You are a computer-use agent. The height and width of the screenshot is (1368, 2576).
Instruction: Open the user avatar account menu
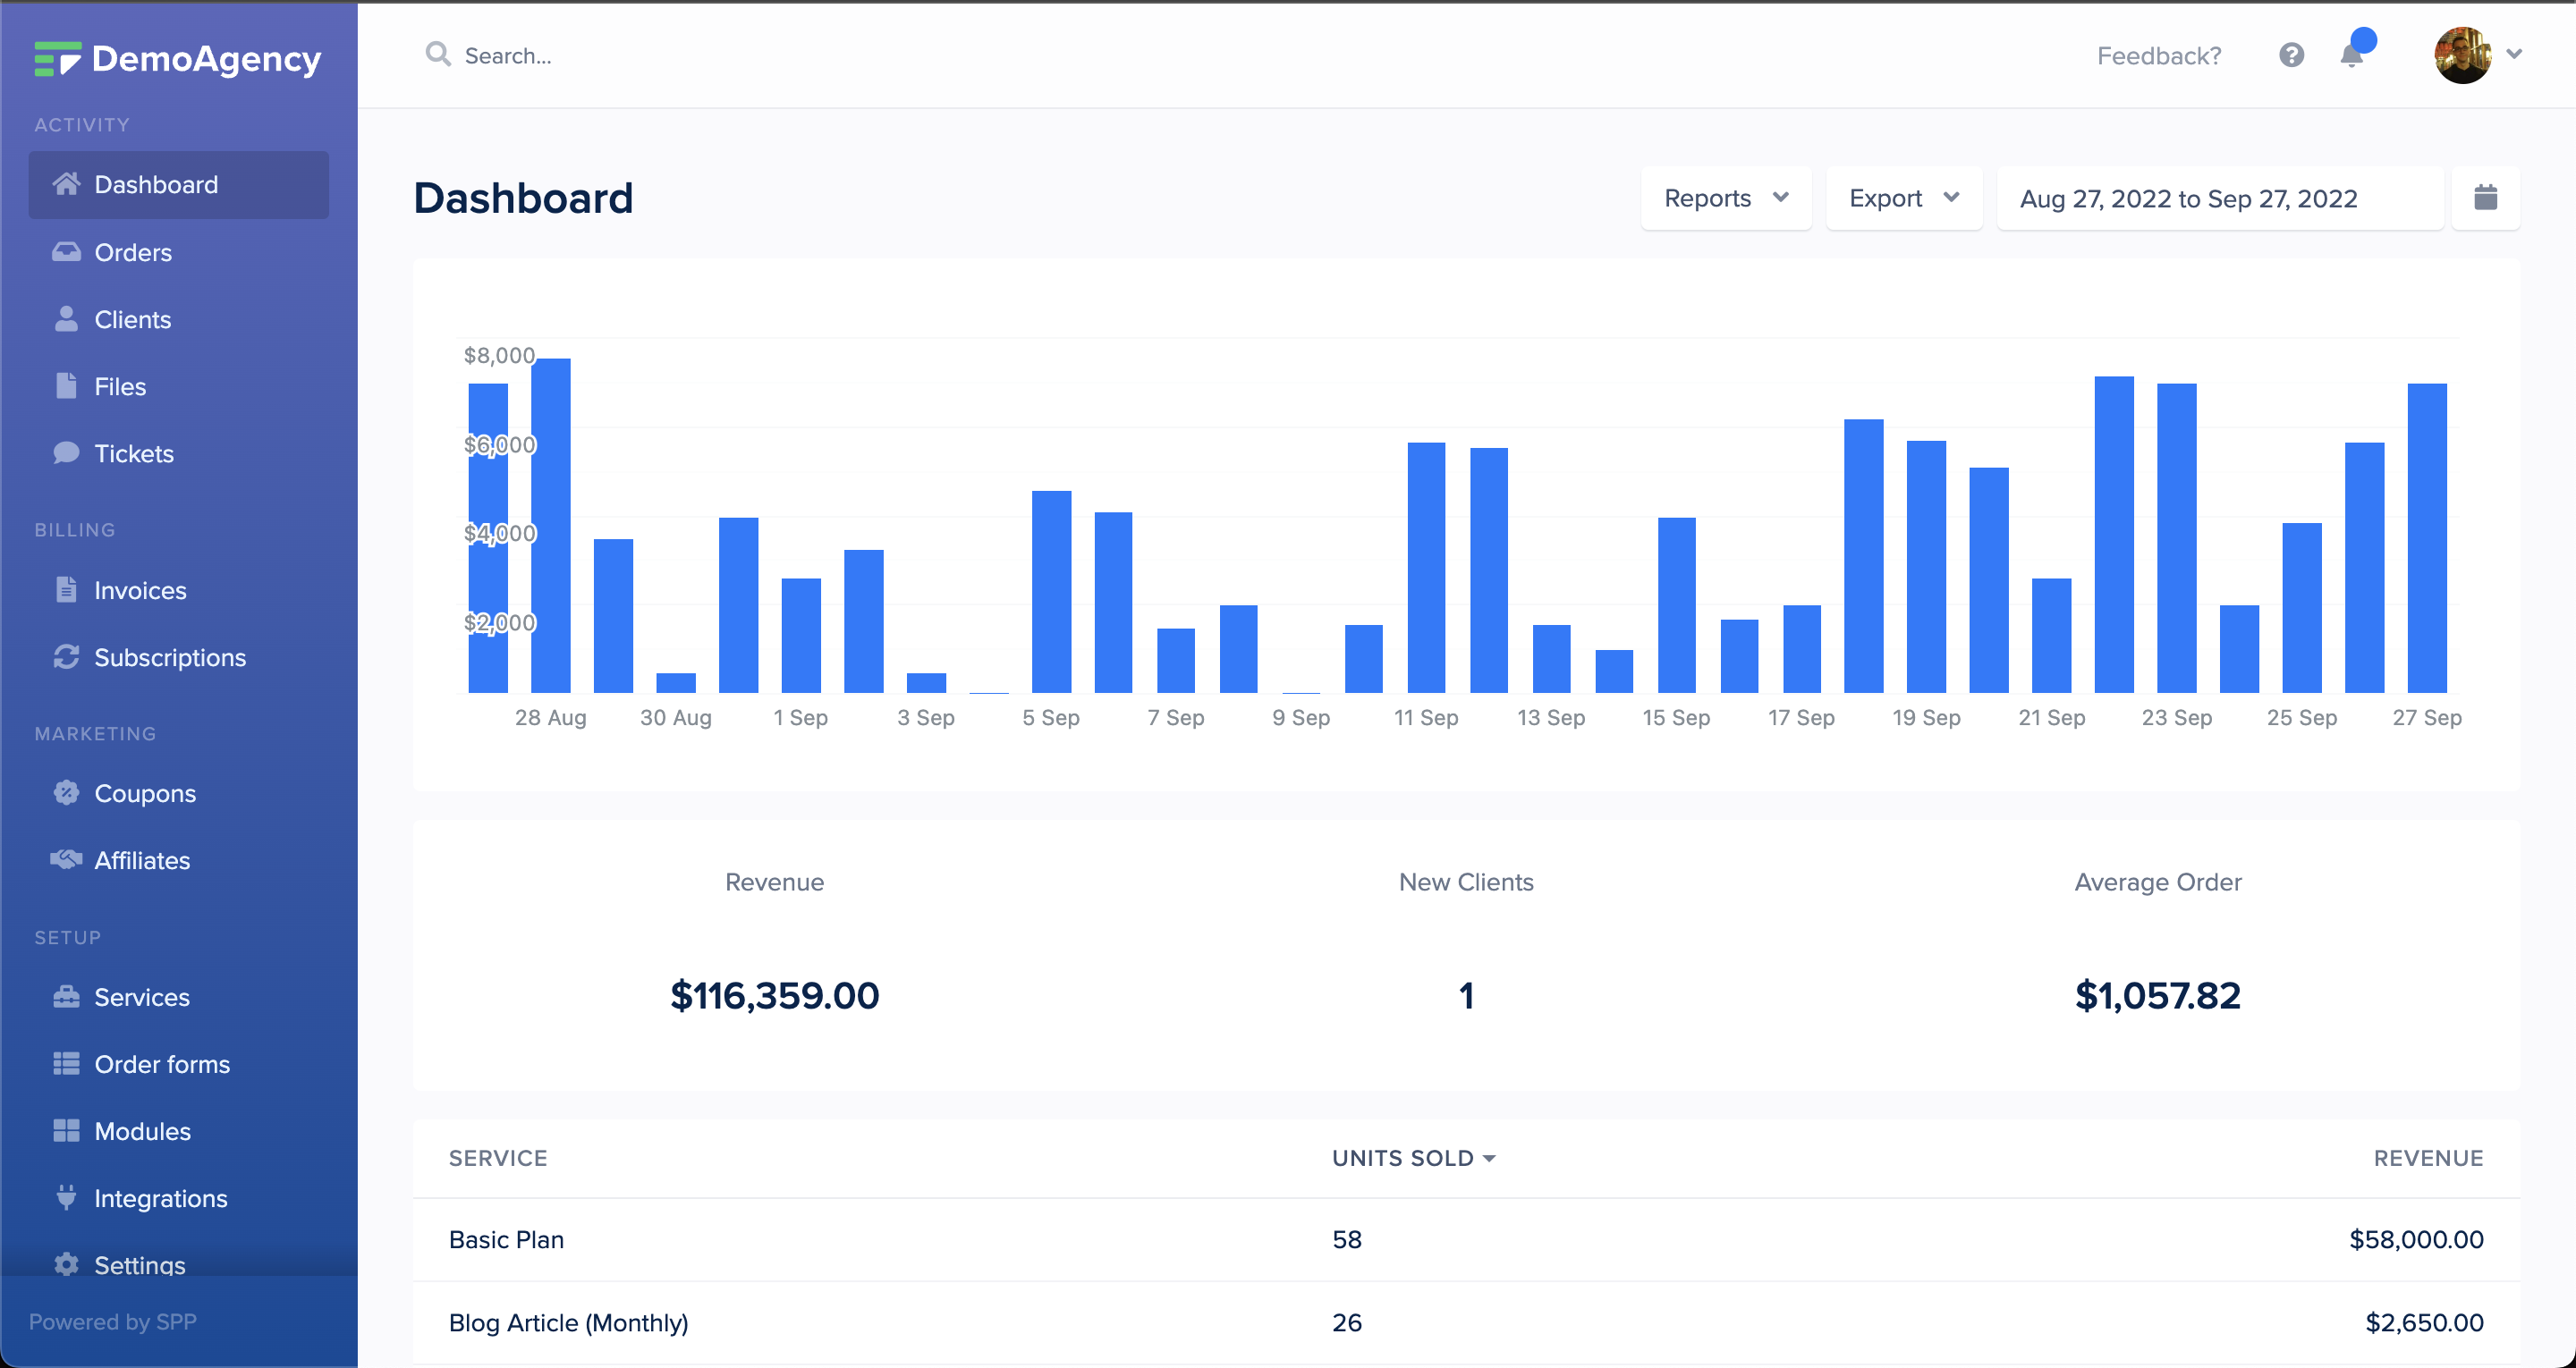coord(2464,55)
